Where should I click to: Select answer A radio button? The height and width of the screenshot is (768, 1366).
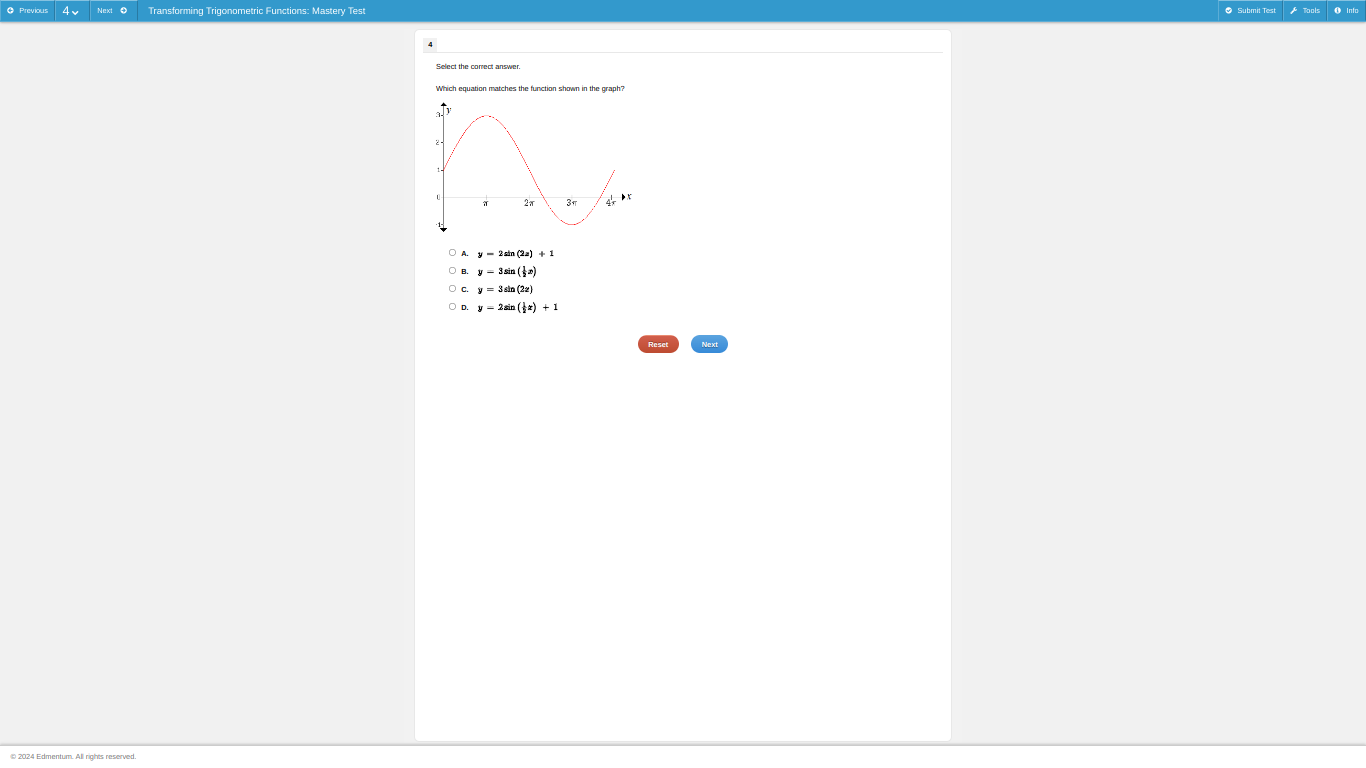[452, 253]
